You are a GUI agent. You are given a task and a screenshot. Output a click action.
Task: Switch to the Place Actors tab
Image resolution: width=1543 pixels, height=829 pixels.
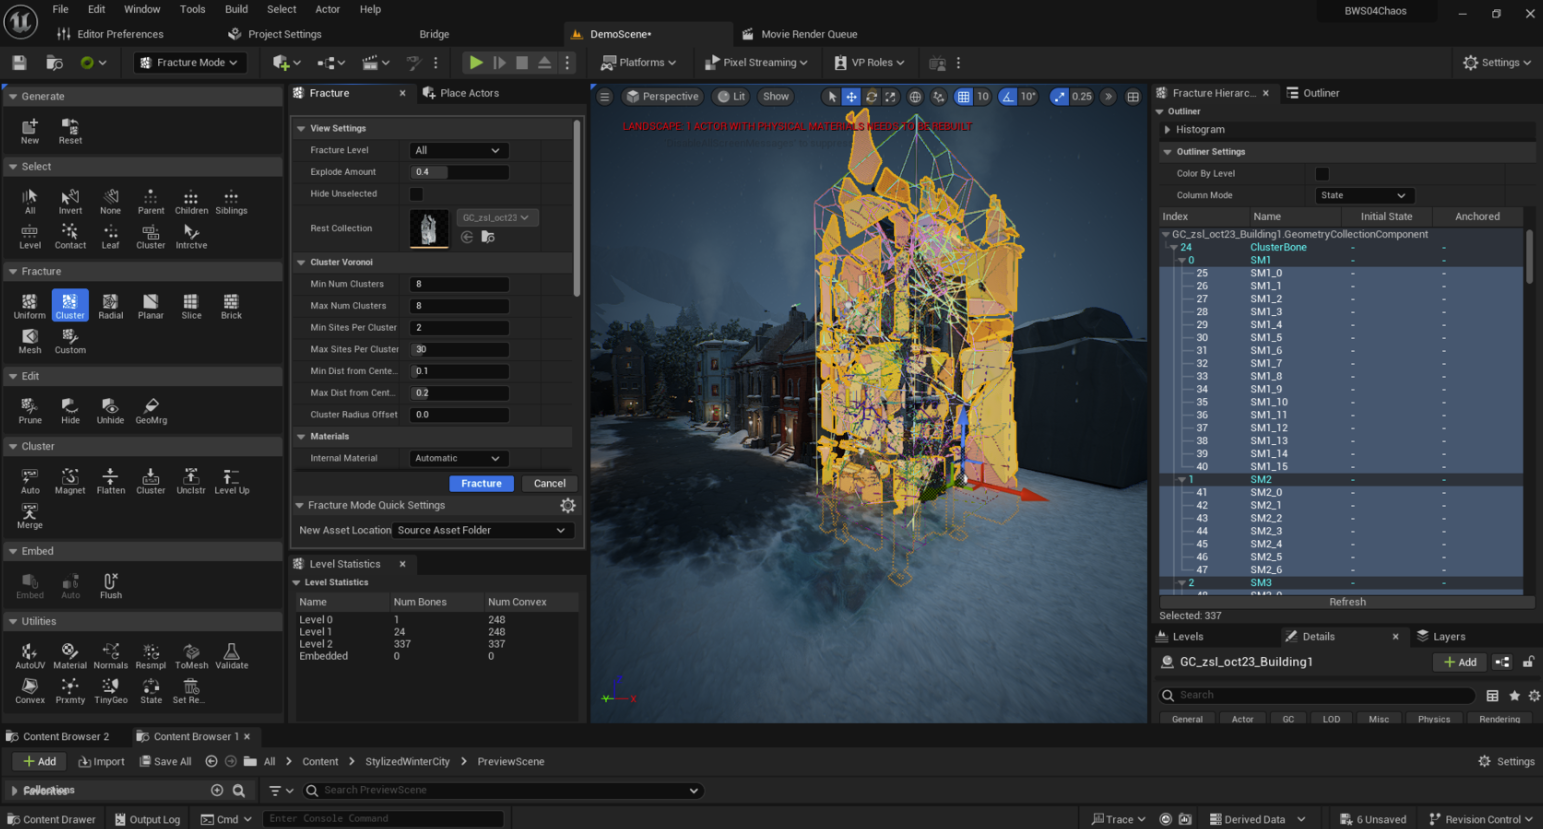click(x=461, y=93)
